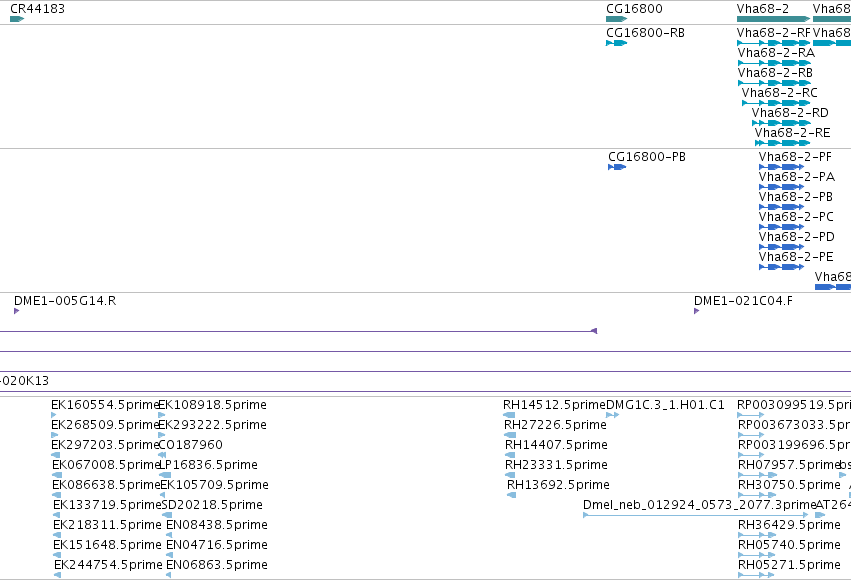
Task: Click the CG16800-PB CDS label
Action: coord(647,157)
